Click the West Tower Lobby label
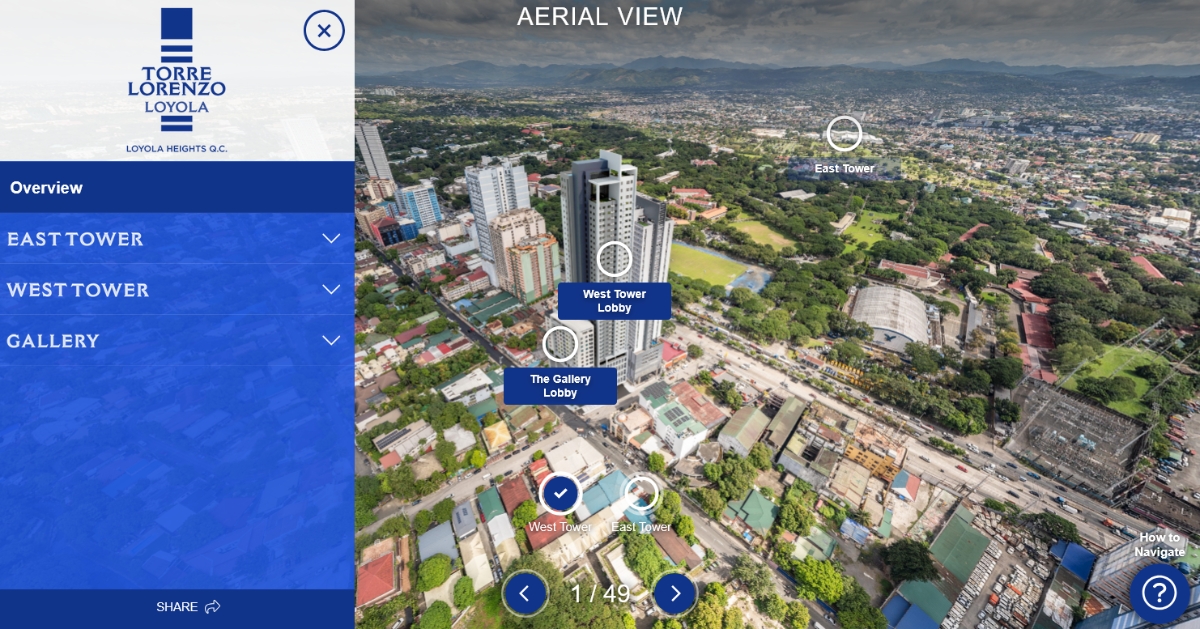This screenshot has height=629, width=1200. click(614, 301)
